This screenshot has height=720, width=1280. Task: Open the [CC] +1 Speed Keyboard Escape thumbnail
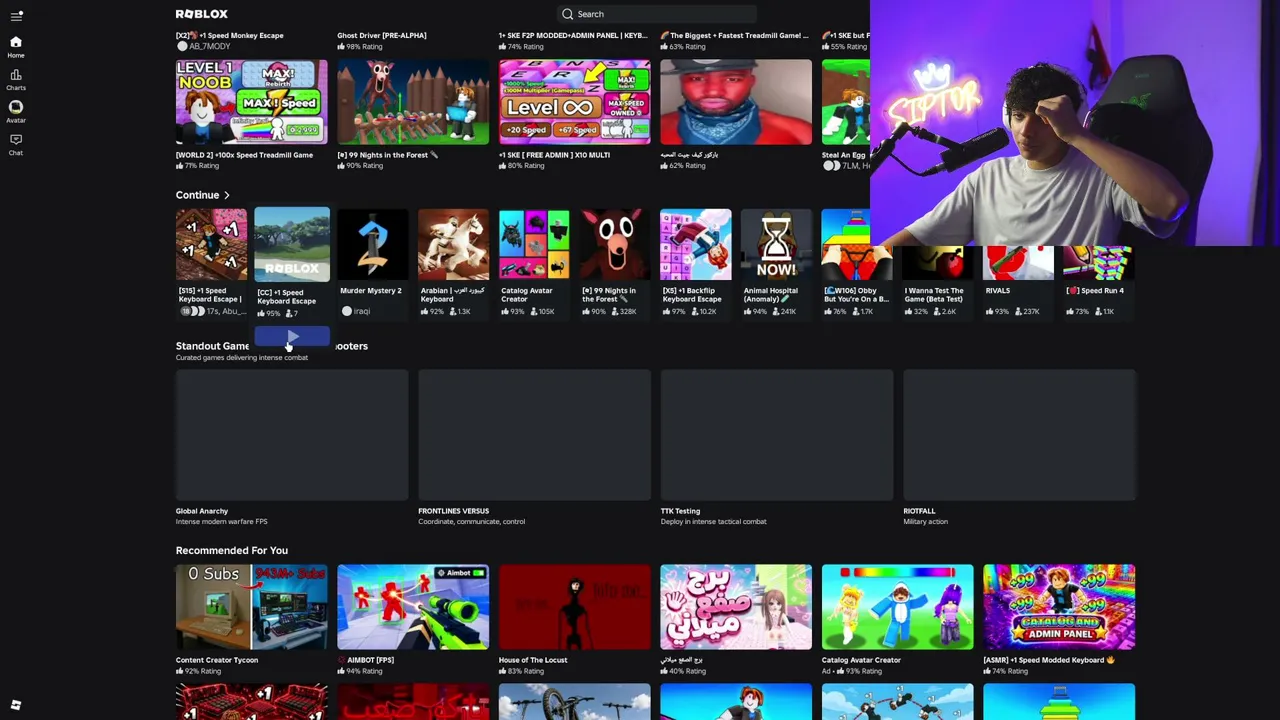coord(292,245)
